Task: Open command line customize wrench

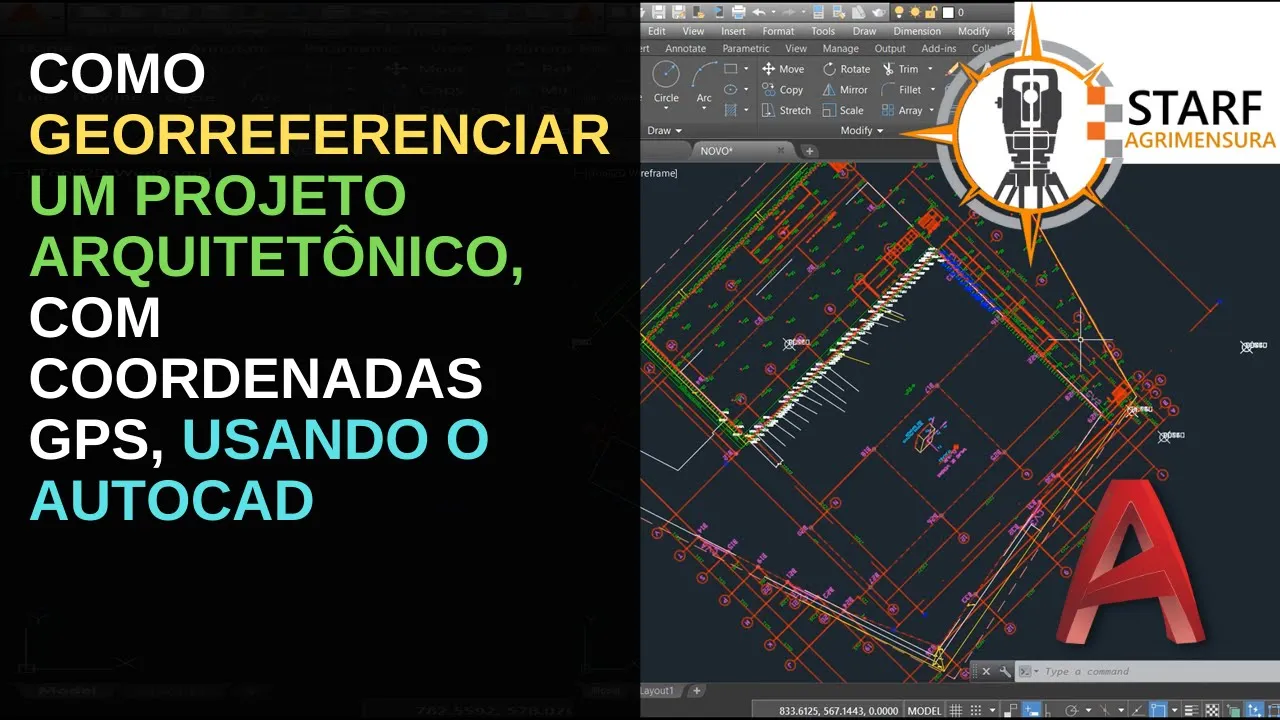Action: coord(1005,671)
